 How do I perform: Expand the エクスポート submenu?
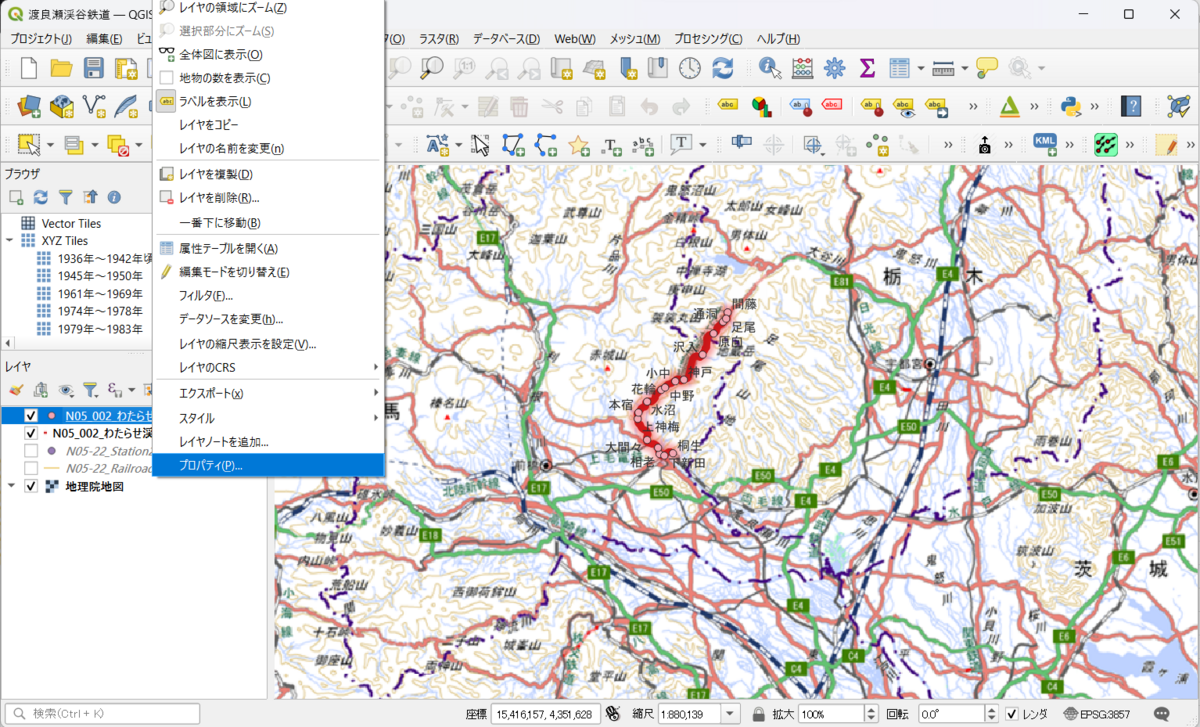pos(267,393)
